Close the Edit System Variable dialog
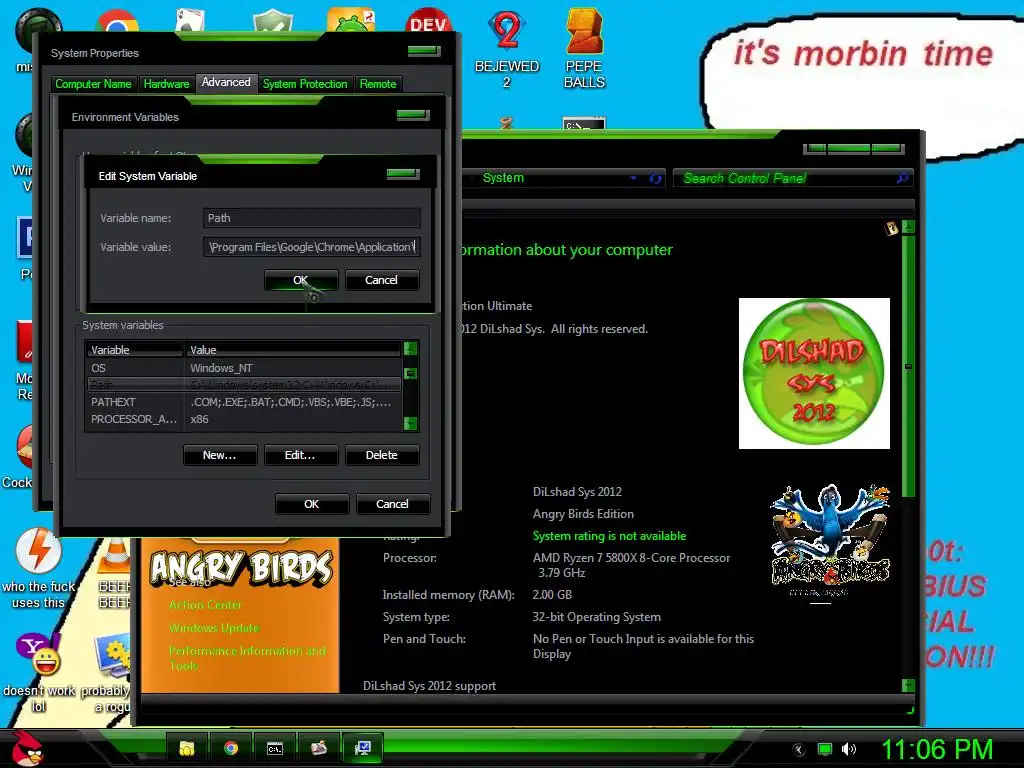 click(402, 174)
